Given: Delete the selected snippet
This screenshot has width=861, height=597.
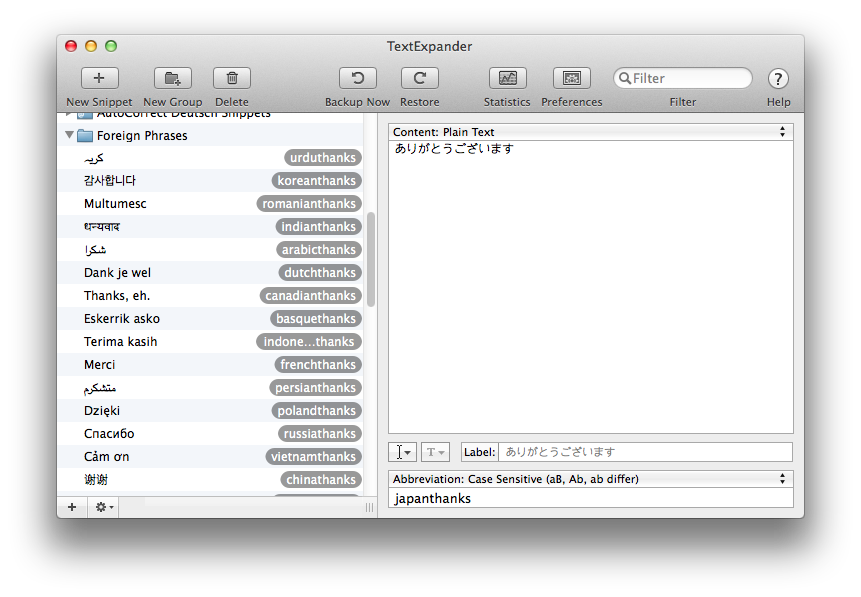Looking at the screenshot, I should tap(231, 78).
